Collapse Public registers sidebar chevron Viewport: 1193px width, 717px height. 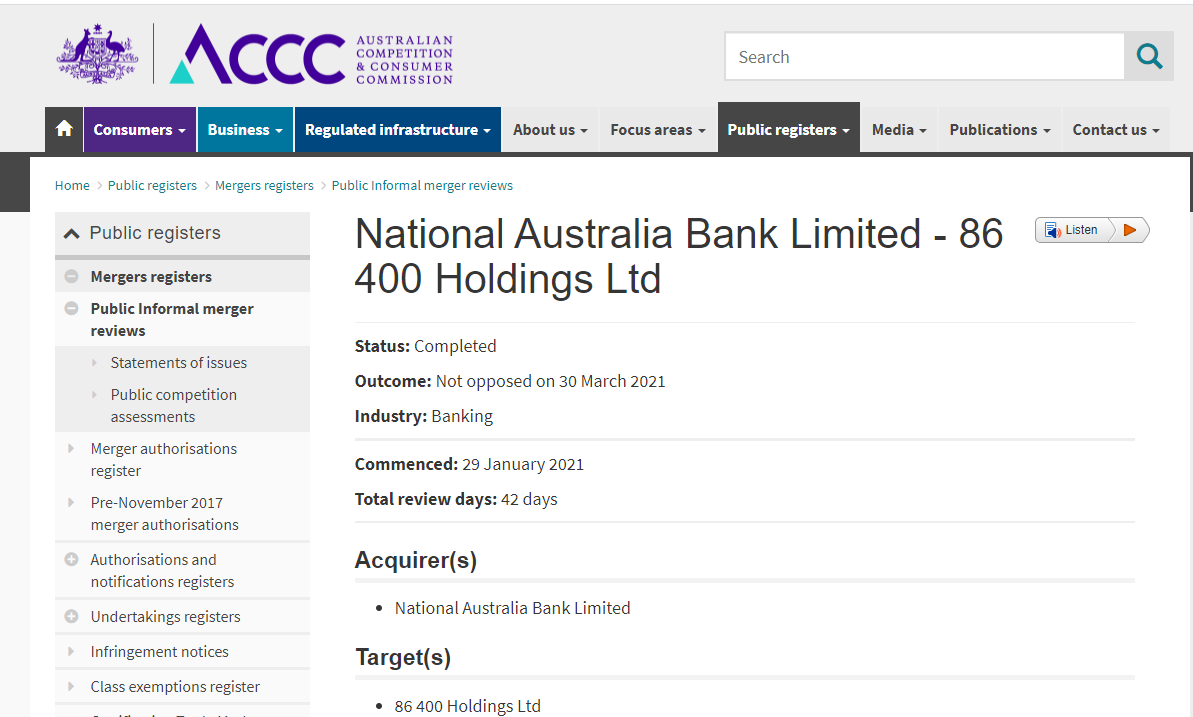click(x=71, y=233)
